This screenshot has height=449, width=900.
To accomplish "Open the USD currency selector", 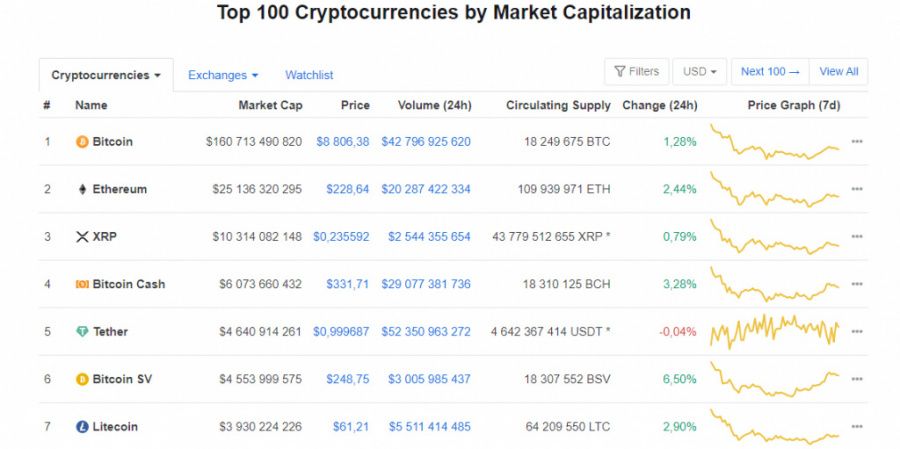I will coord(700,72).
